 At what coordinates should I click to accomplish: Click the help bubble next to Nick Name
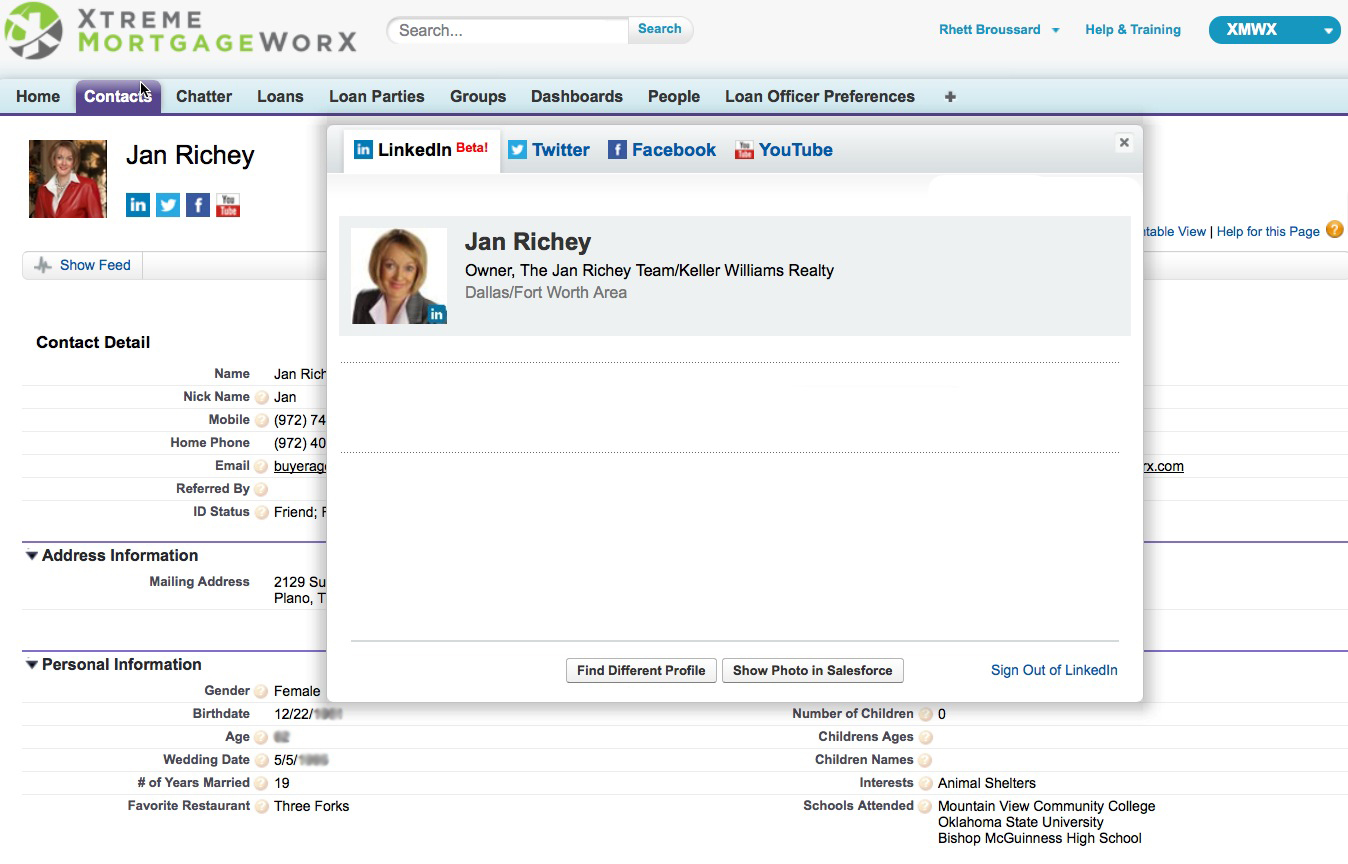(262, 398)
